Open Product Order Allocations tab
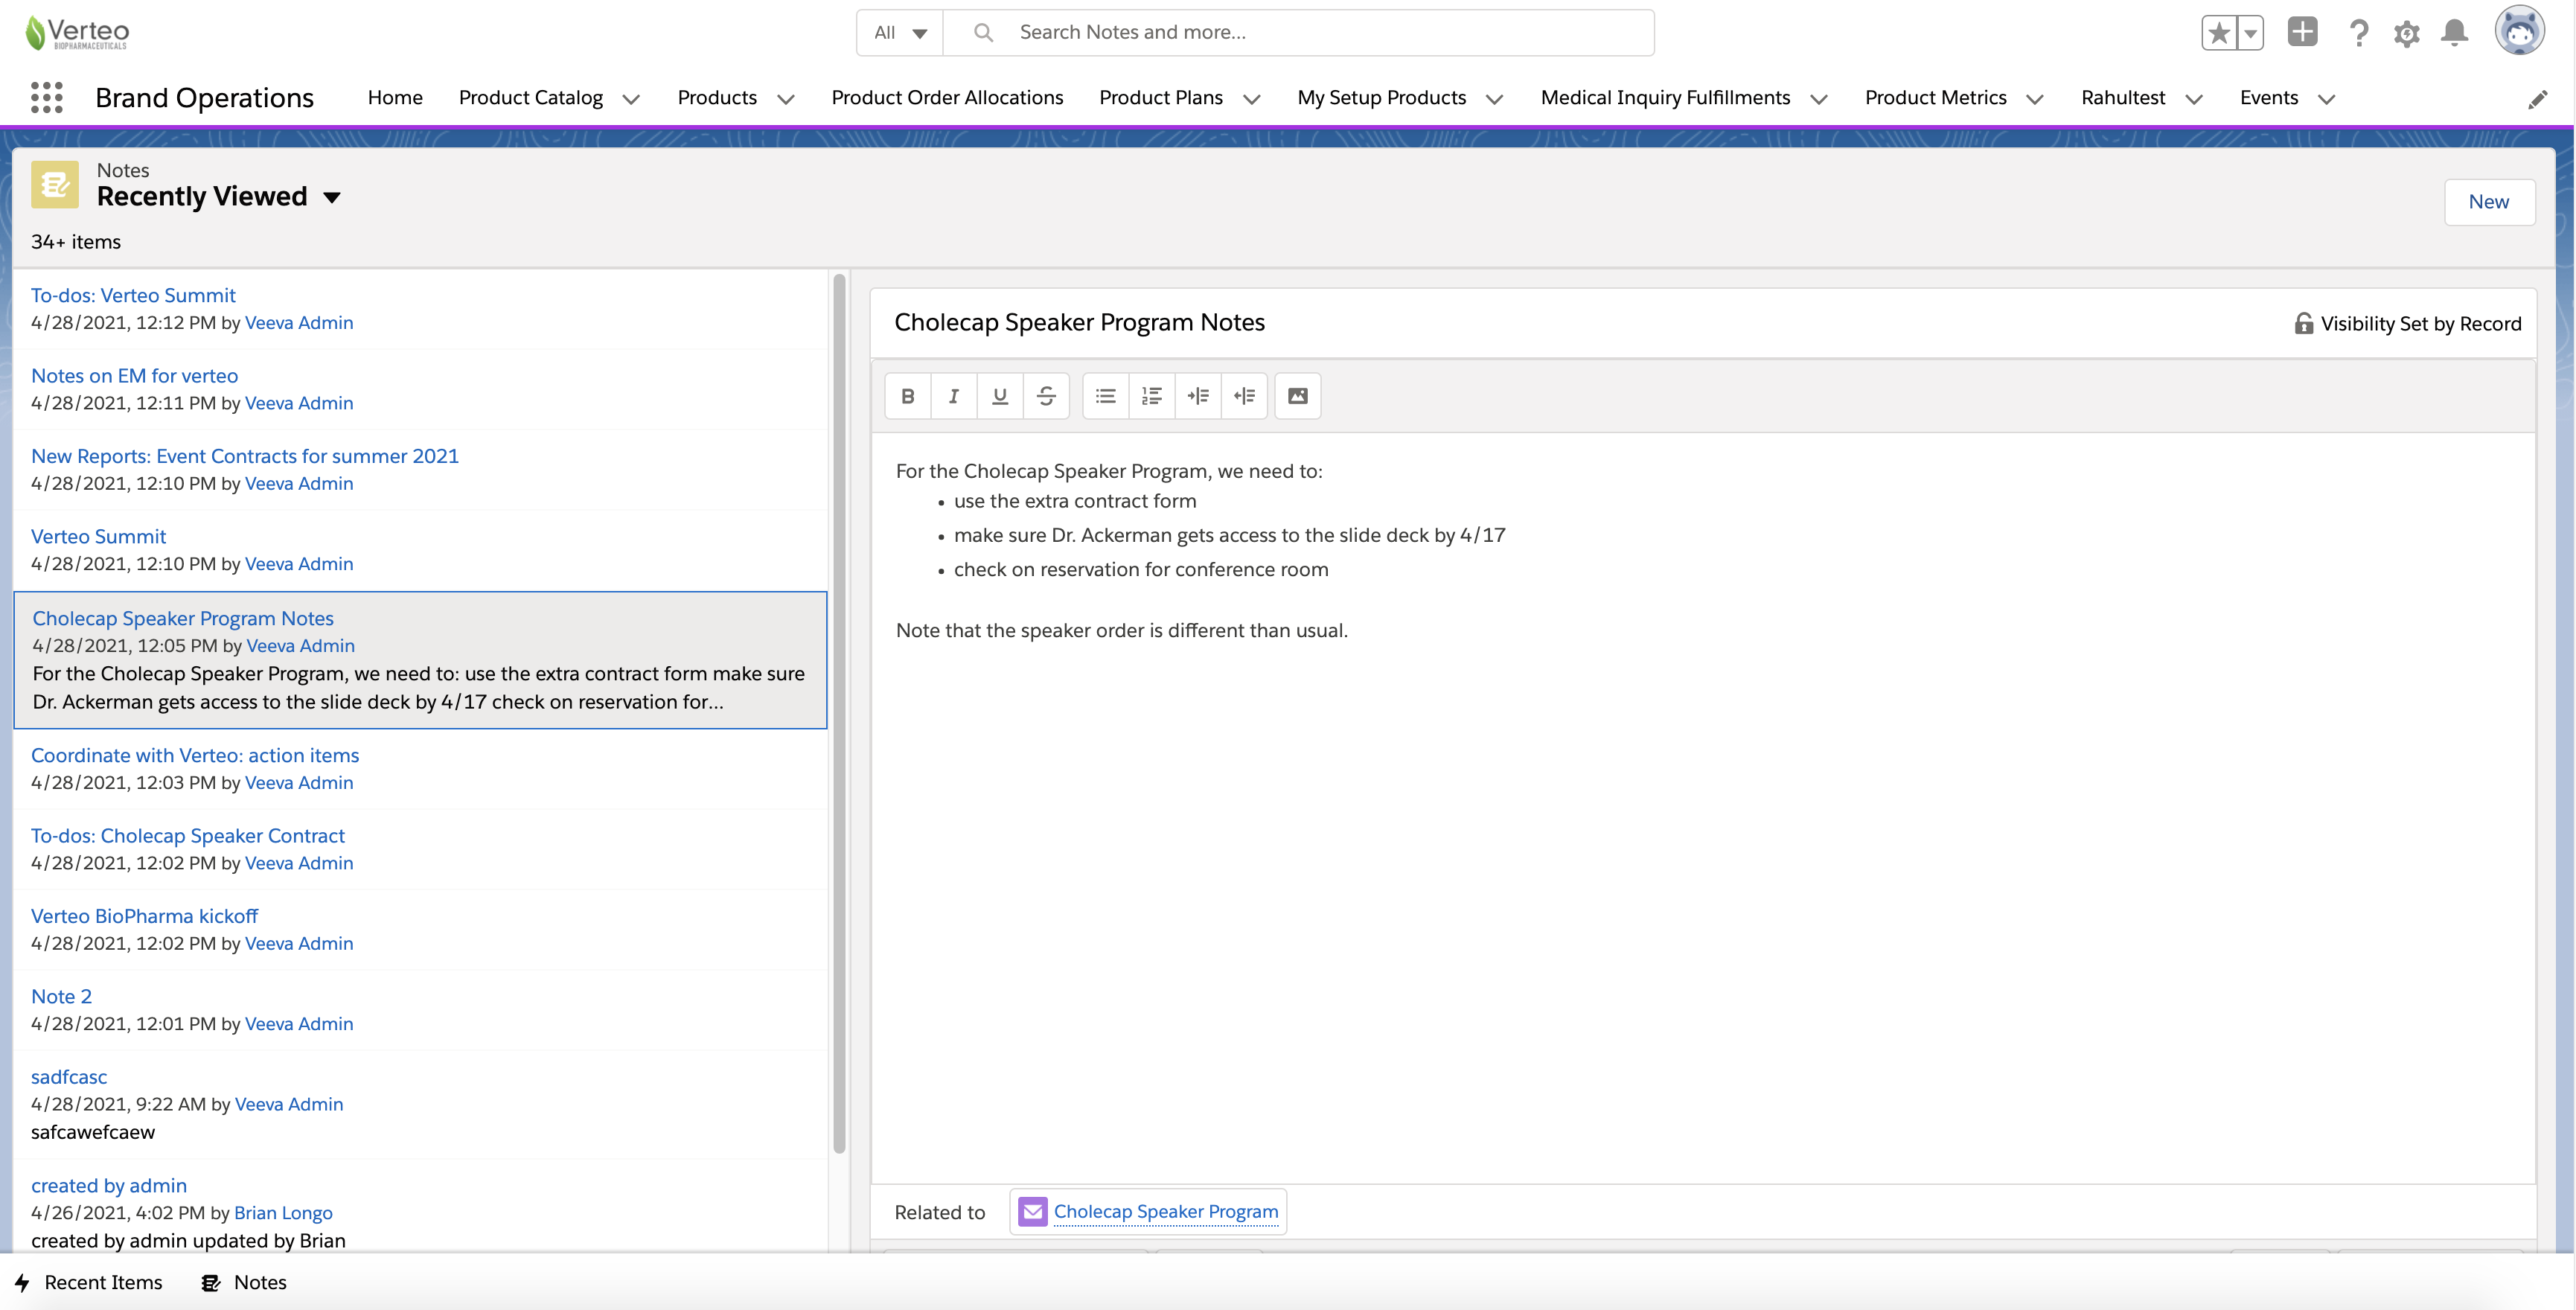The height and width of the screenshot is (1310, 2576). 946,98
